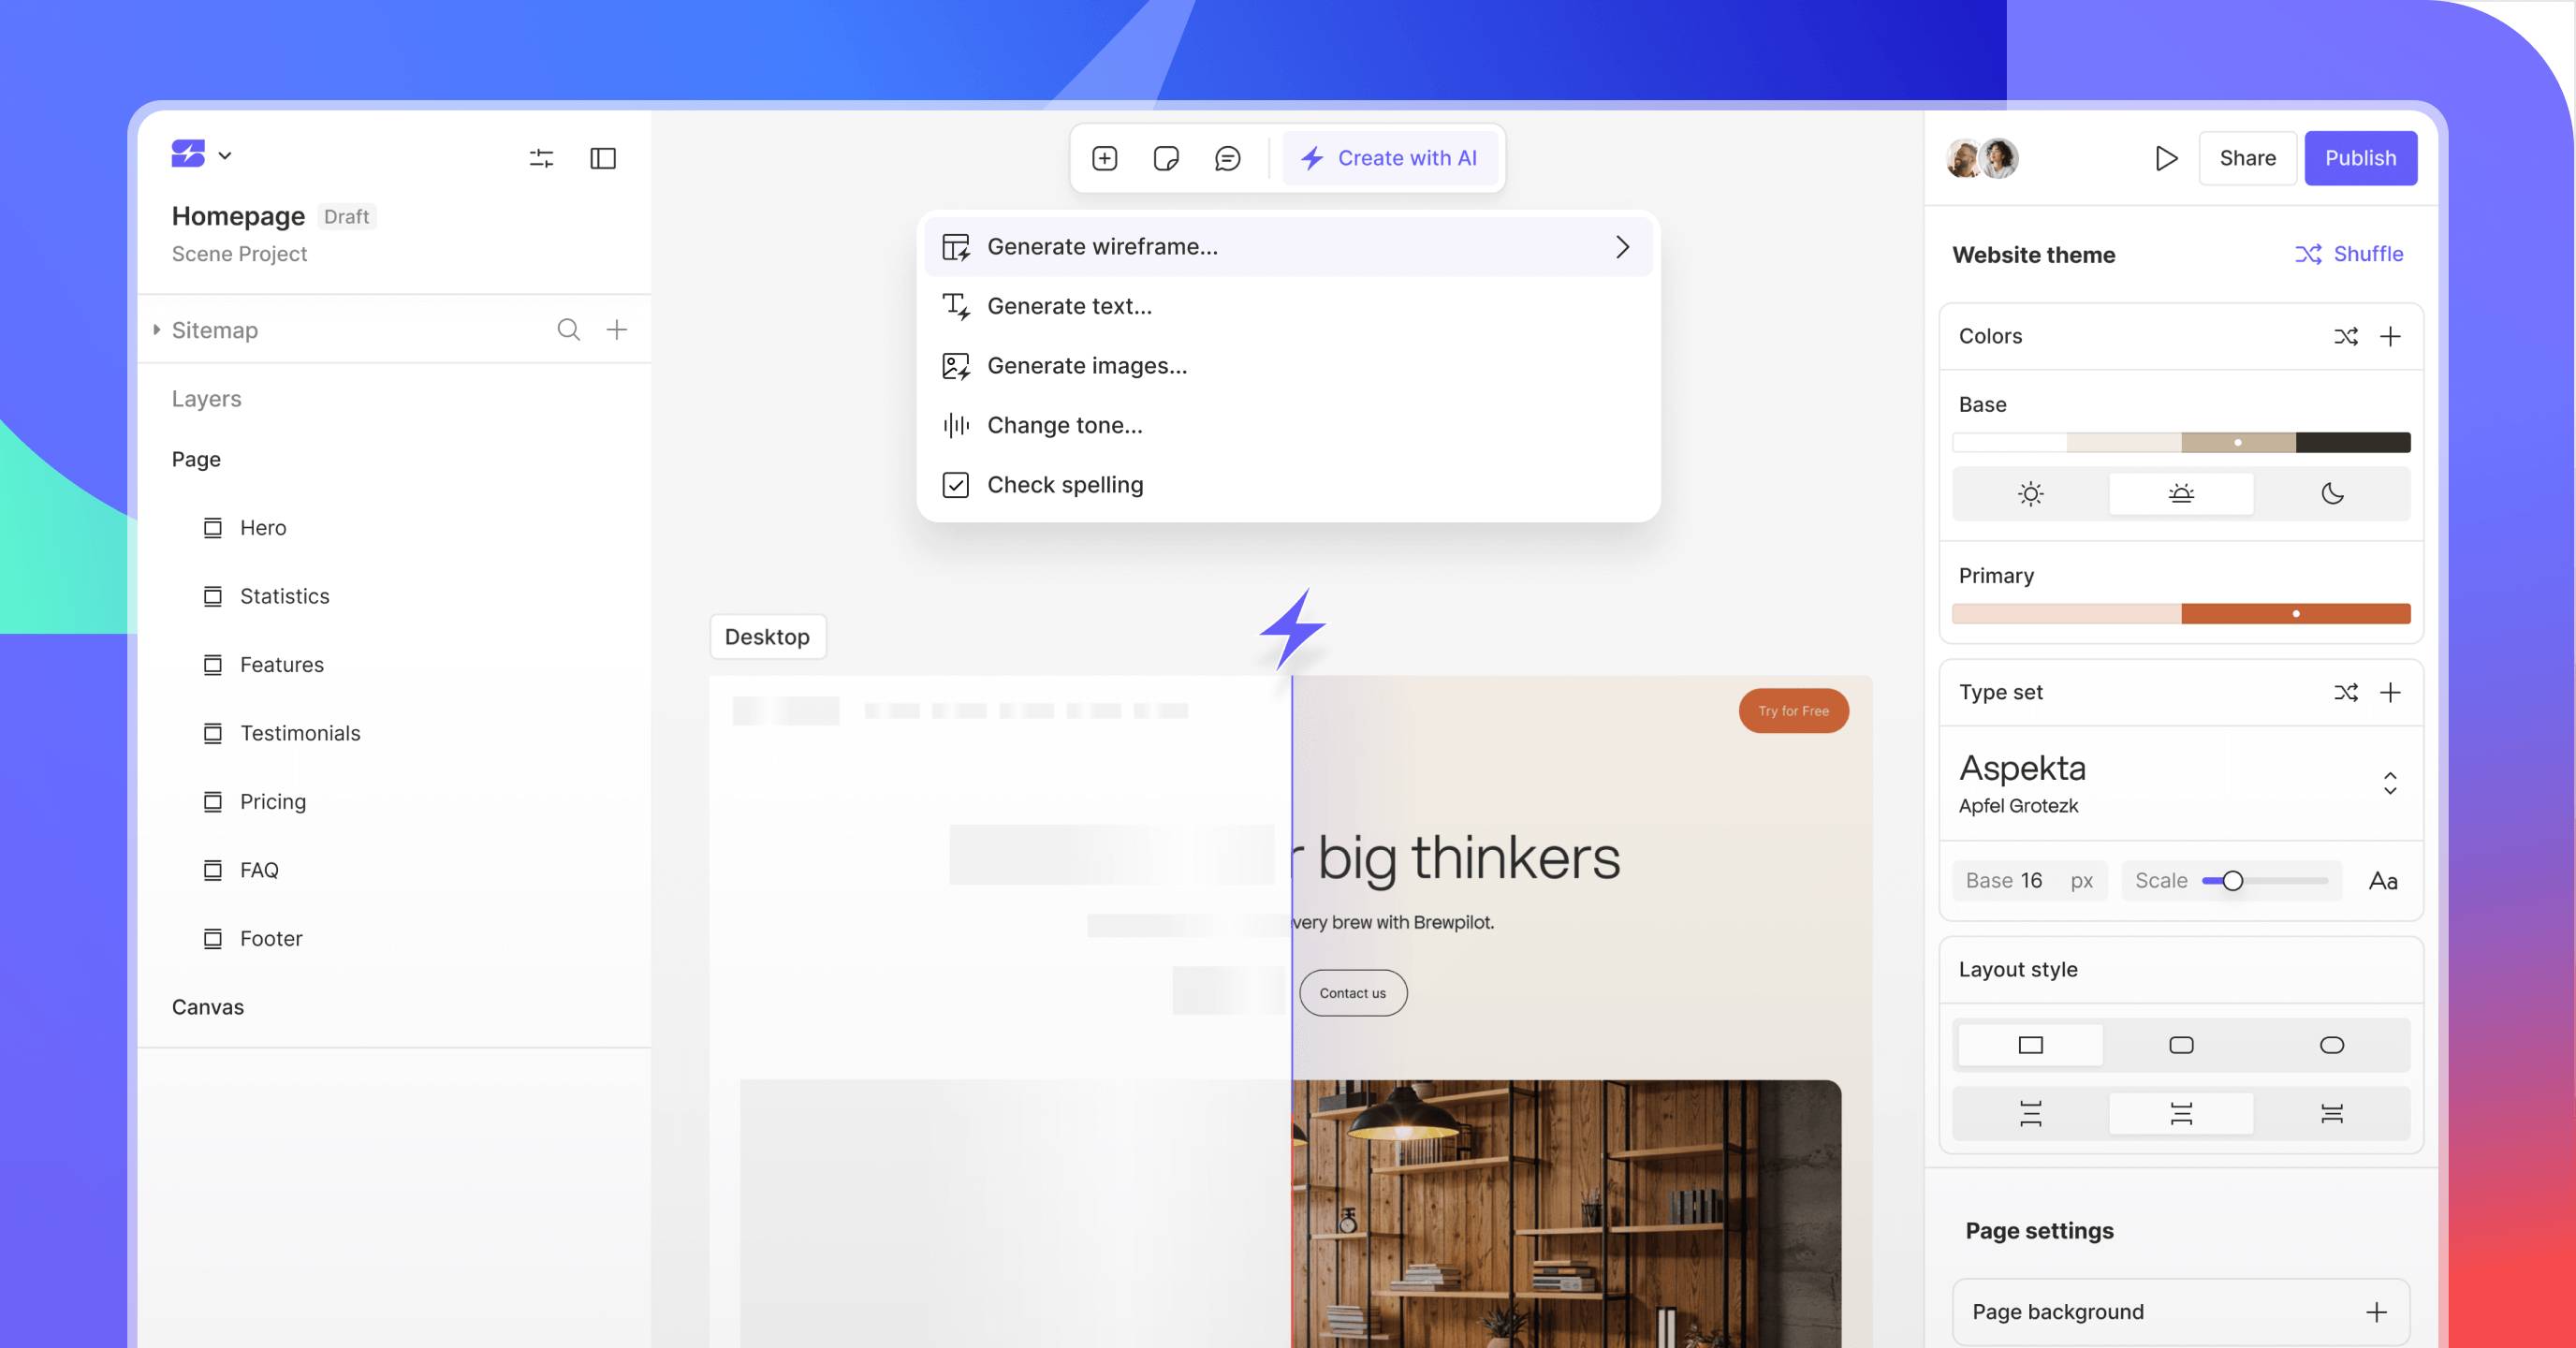Screen dimensions: 2576x1348
Task: Search the sitemap with magnifier icon
Action: [x=568, y=330]
